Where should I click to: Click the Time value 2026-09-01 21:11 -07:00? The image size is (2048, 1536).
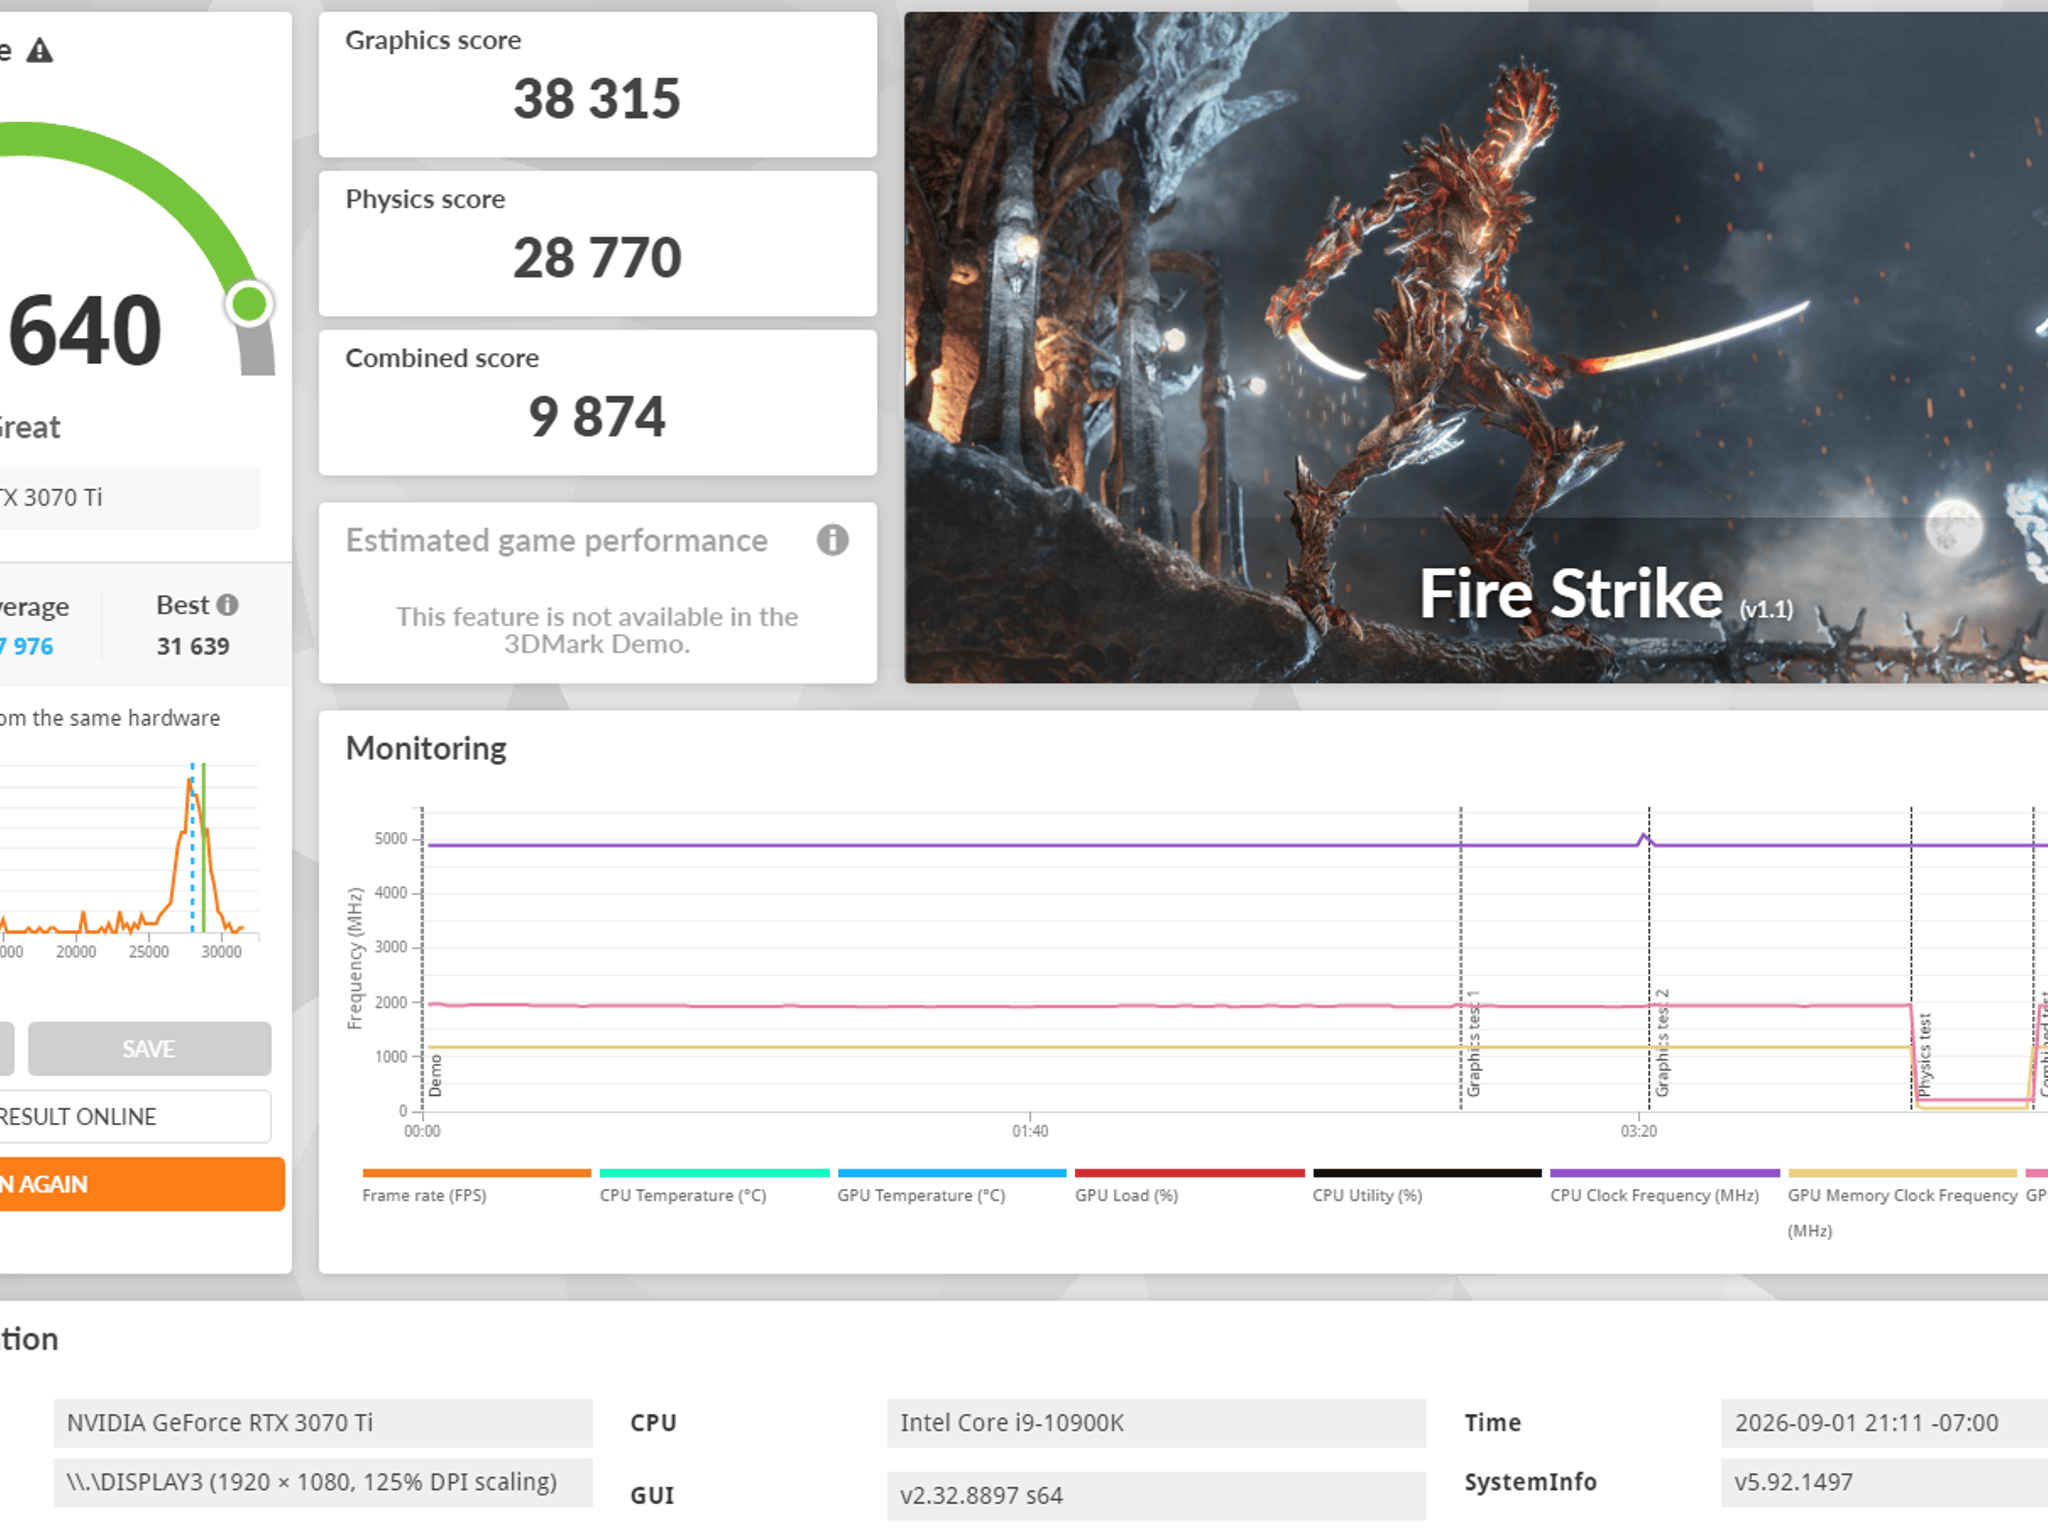1884,1422
